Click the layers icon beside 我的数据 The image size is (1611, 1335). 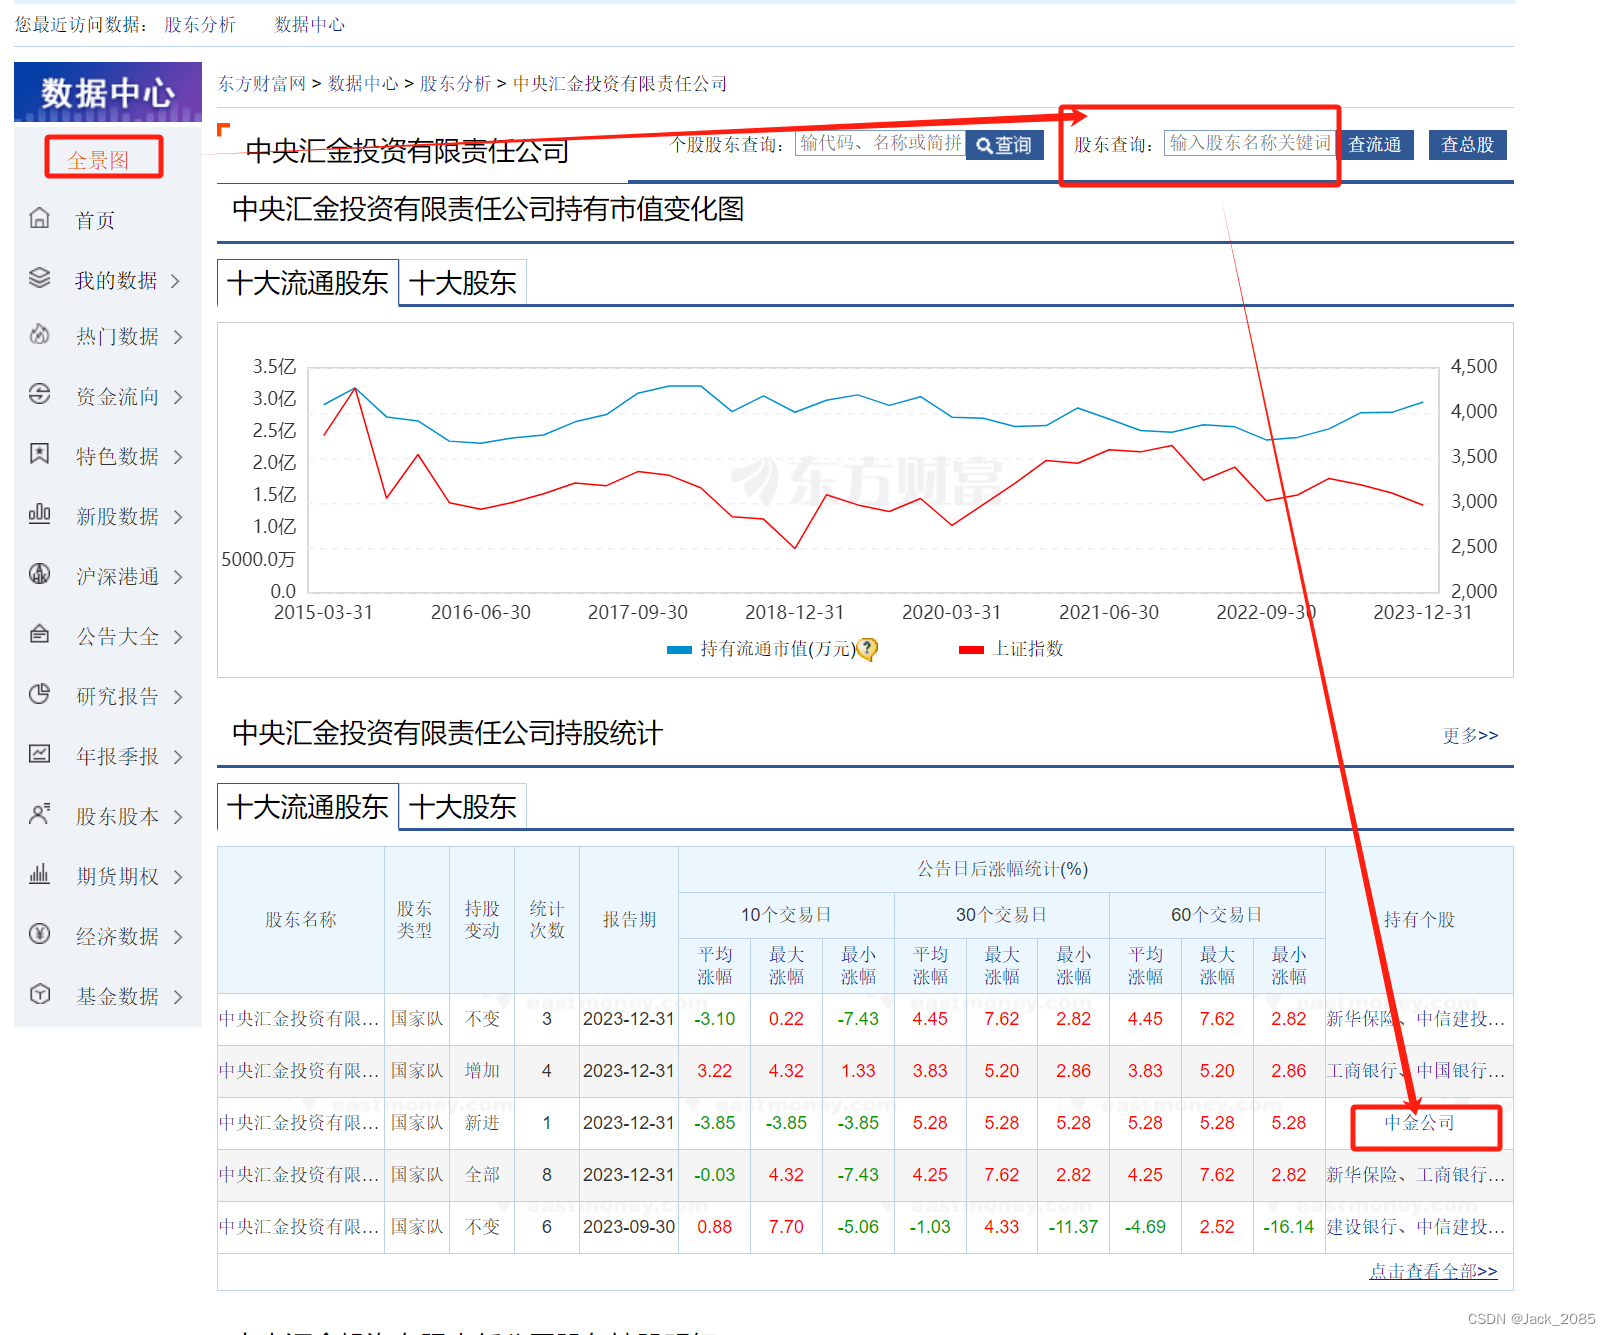[x=39, y=277]
